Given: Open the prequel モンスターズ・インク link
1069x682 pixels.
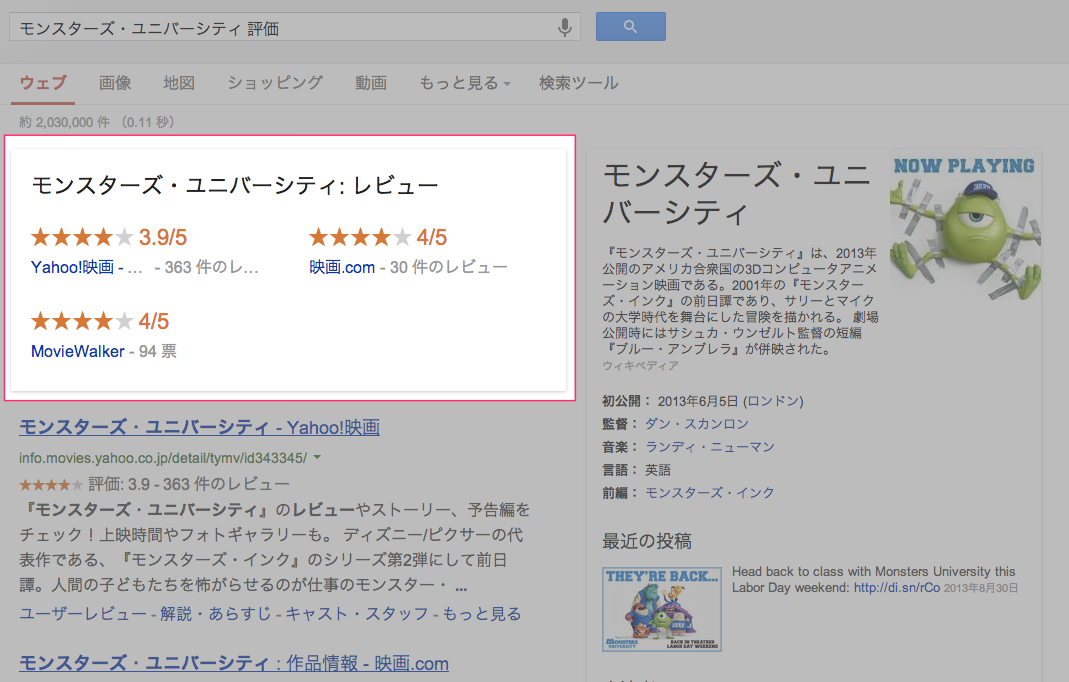Looking at the screenshot, I should [710, 493].
